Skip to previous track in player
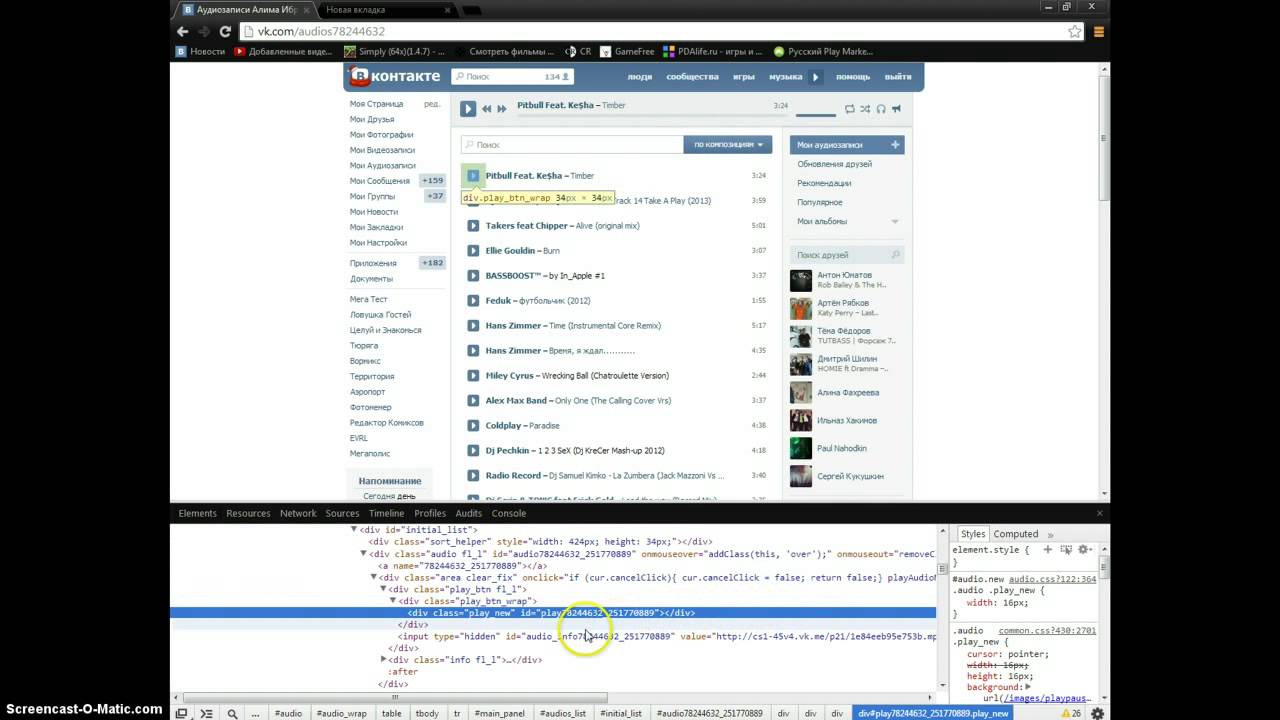1280x720 pixels. point(487,108)
